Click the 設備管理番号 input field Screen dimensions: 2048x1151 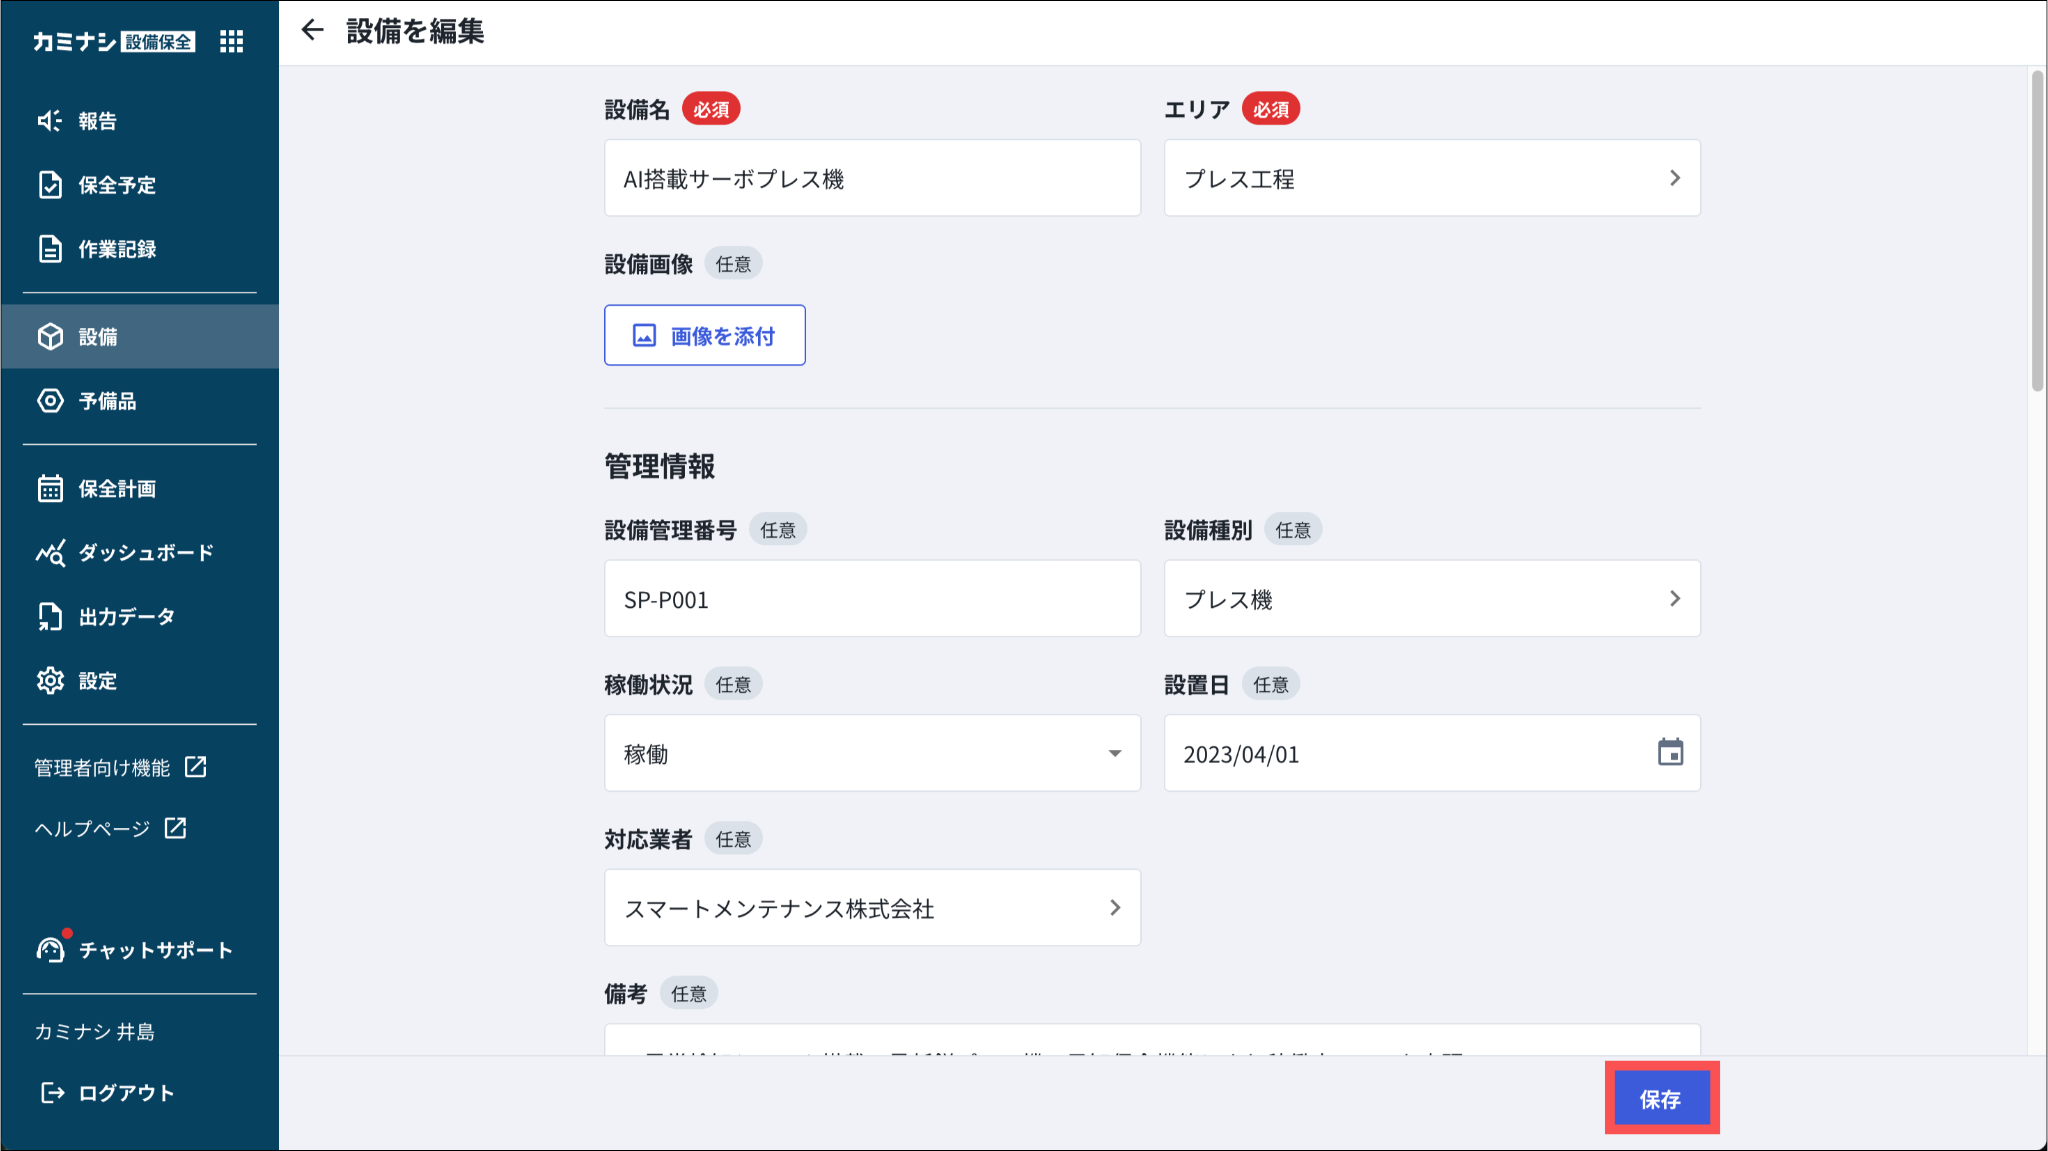[872, 599]
